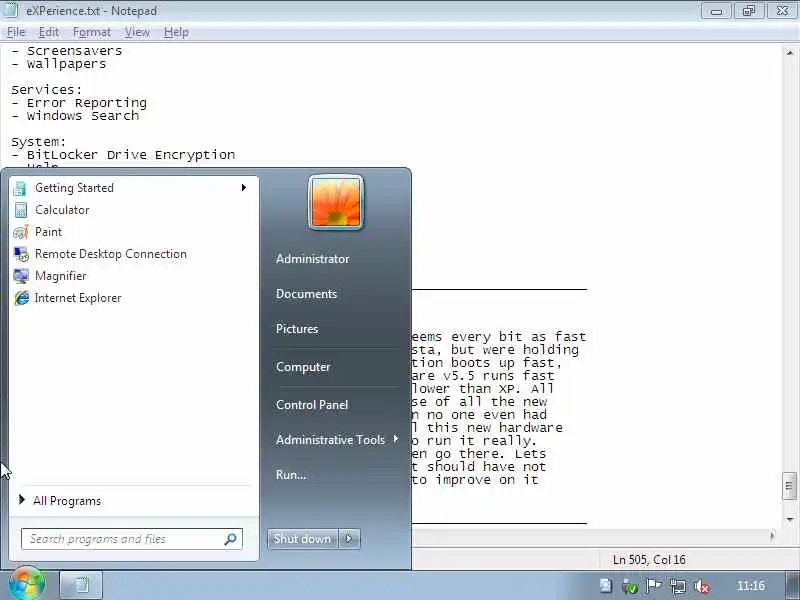The image size is (800, 600).
Task: Expand the Administrative Tools submenu arrow
Action: [x=396, y=439]
